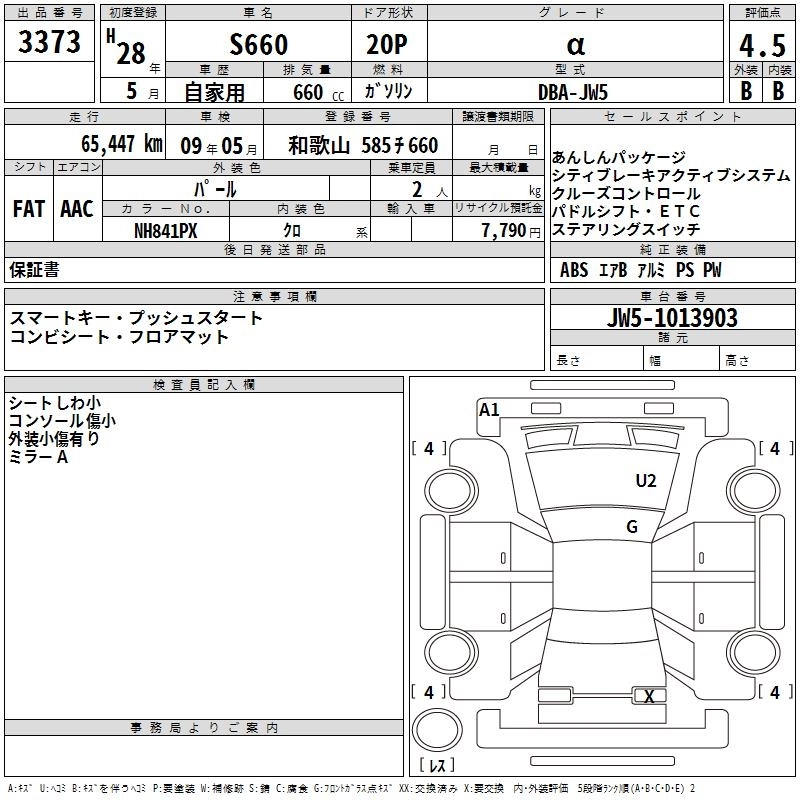Select the コンビシート・フロアマット note

pos(119,337)
